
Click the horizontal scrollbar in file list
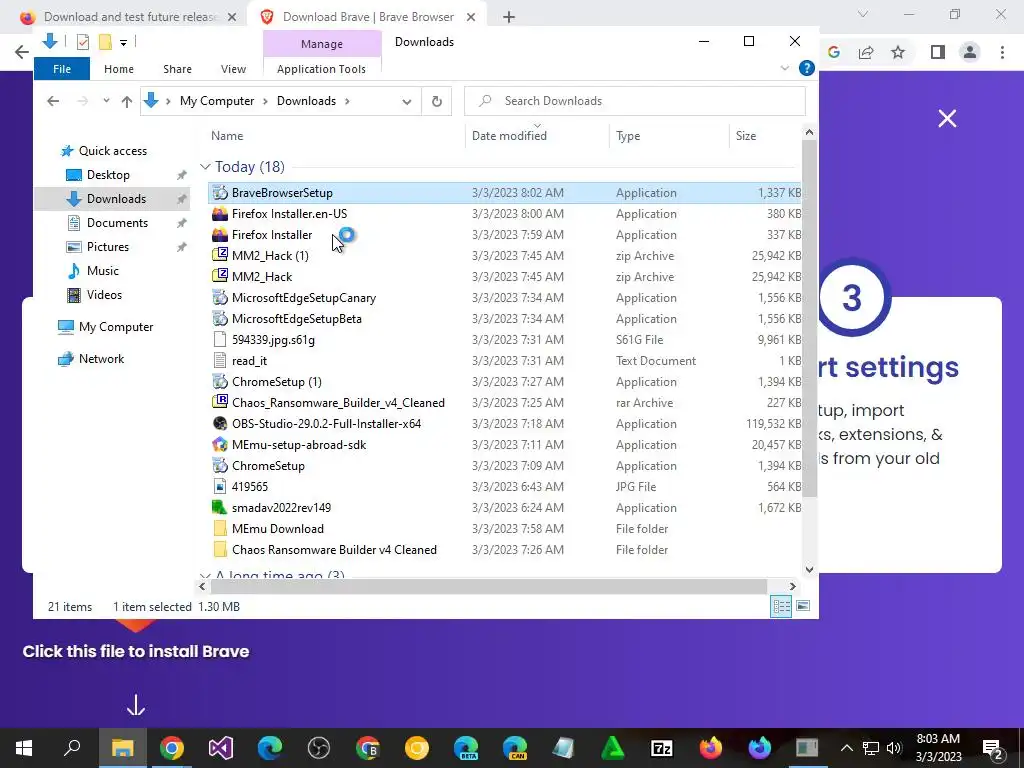pos(488,586)
